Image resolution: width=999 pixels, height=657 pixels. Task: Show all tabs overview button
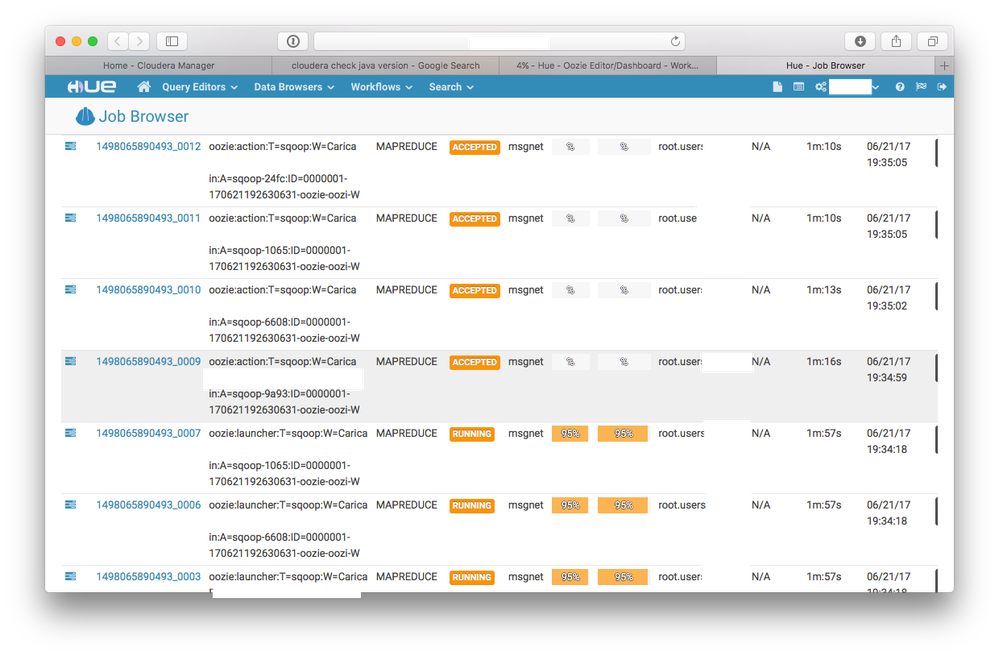tap(933, 41)
